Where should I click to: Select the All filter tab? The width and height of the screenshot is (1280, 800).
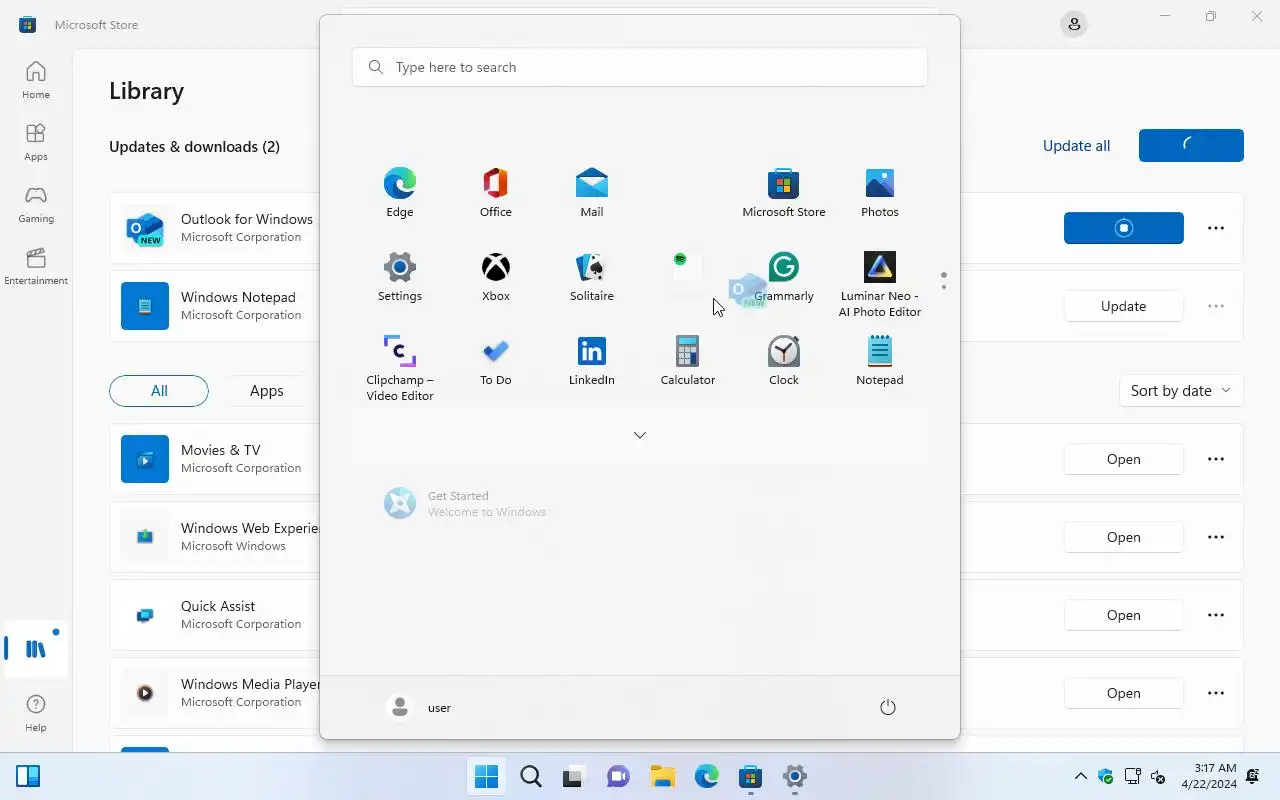pyautogui.click(x=159, y=391)
